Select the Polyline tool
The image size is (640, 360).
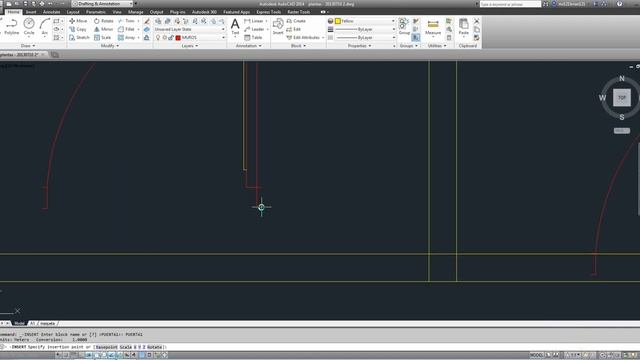[x=11, y=27]
